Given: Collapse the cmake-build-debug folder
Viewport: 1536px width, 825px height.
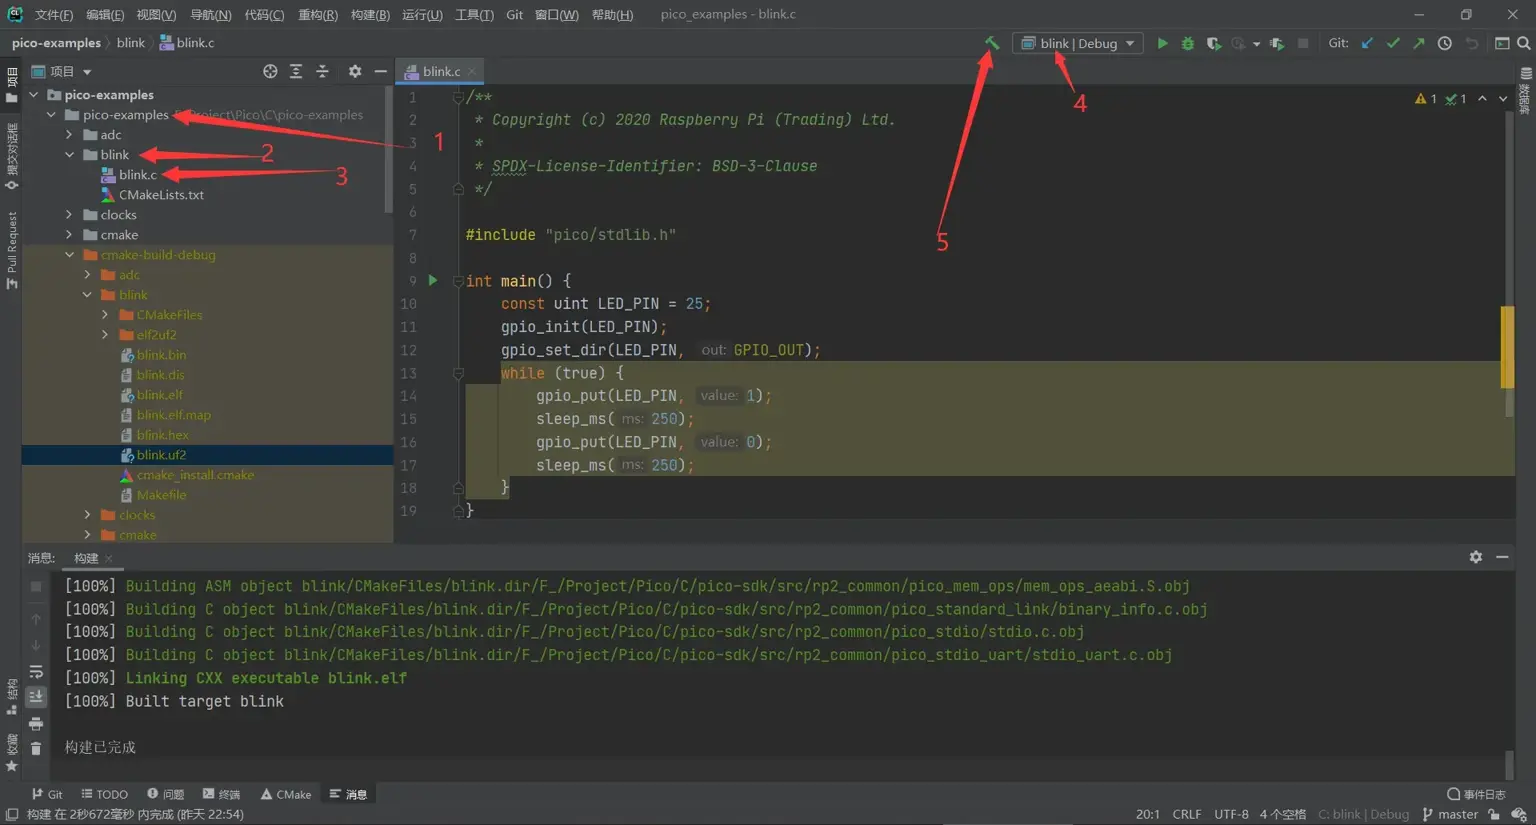Looking at the screenshot, I should coord(70,255).
